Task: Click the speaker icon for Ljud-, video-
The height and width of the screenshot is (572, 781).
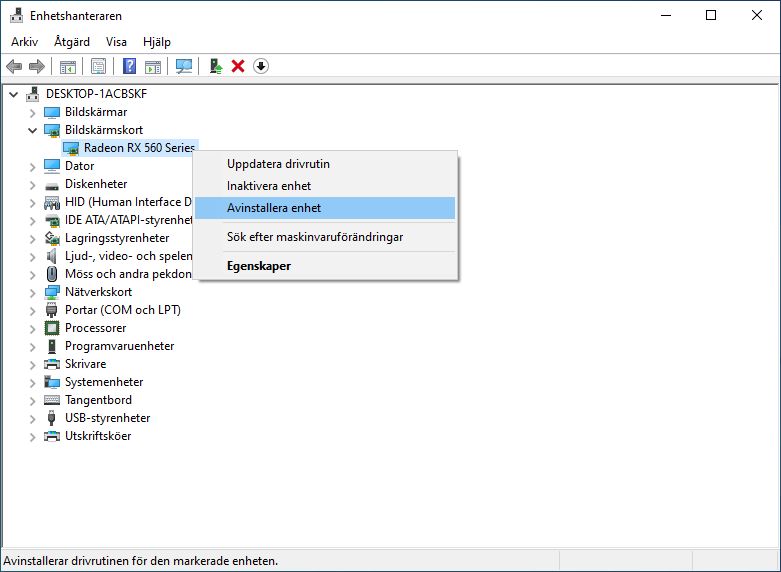Action: tap(51, 256)
